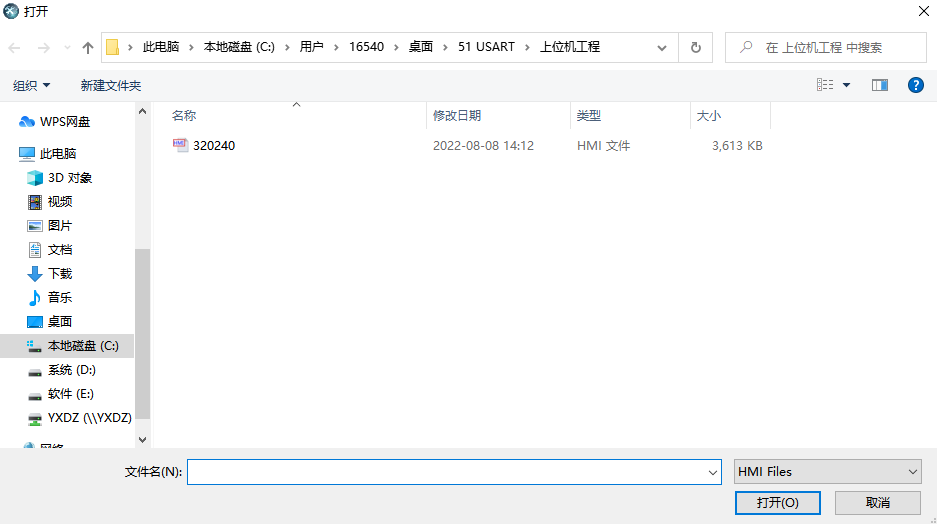Toggle the preview pane
This screenshot has height=524, width=937.
click(x=880, y=85)
